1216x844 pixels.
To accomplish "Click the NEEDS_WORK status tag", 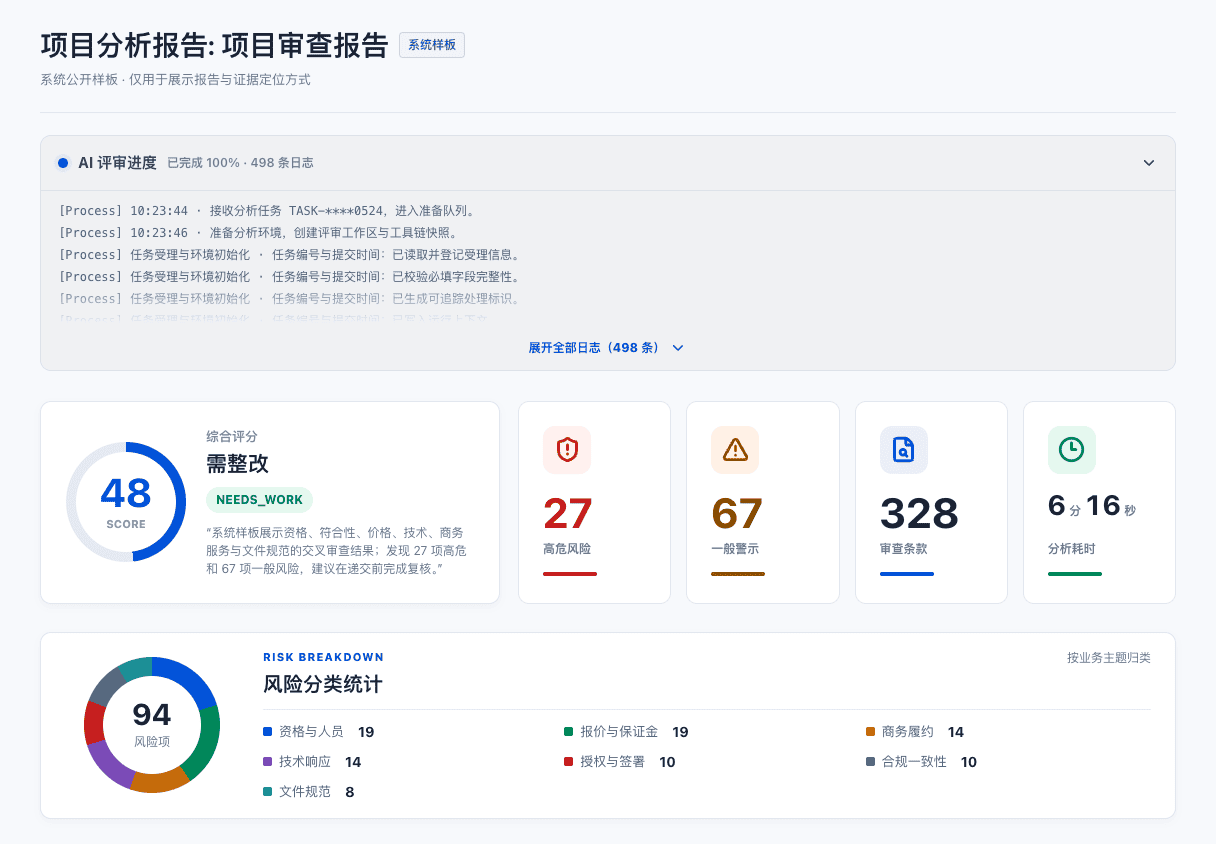I will point(259,500).
